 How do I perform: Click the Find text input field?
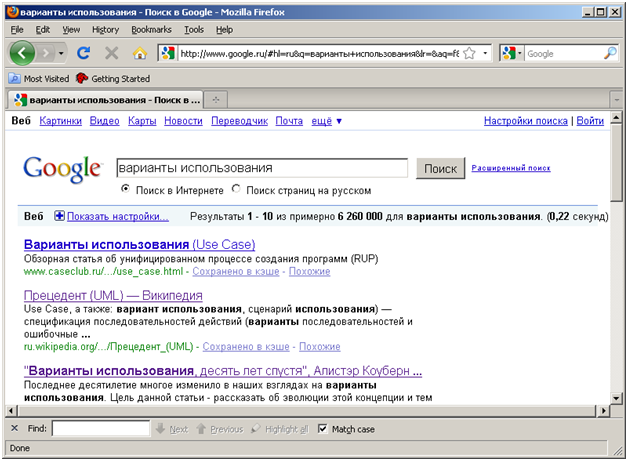100,428
